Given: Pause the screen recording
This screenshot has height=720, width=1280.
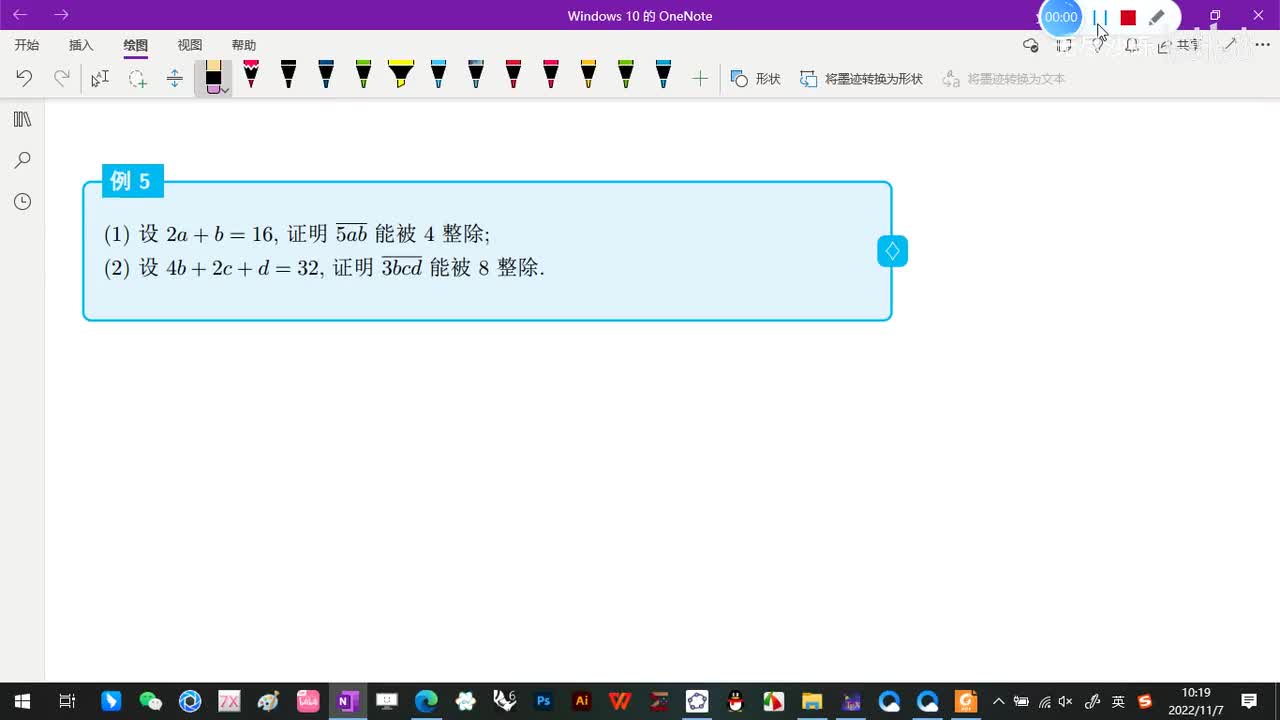Looking at the screenshot, I should pos(1100,17).
